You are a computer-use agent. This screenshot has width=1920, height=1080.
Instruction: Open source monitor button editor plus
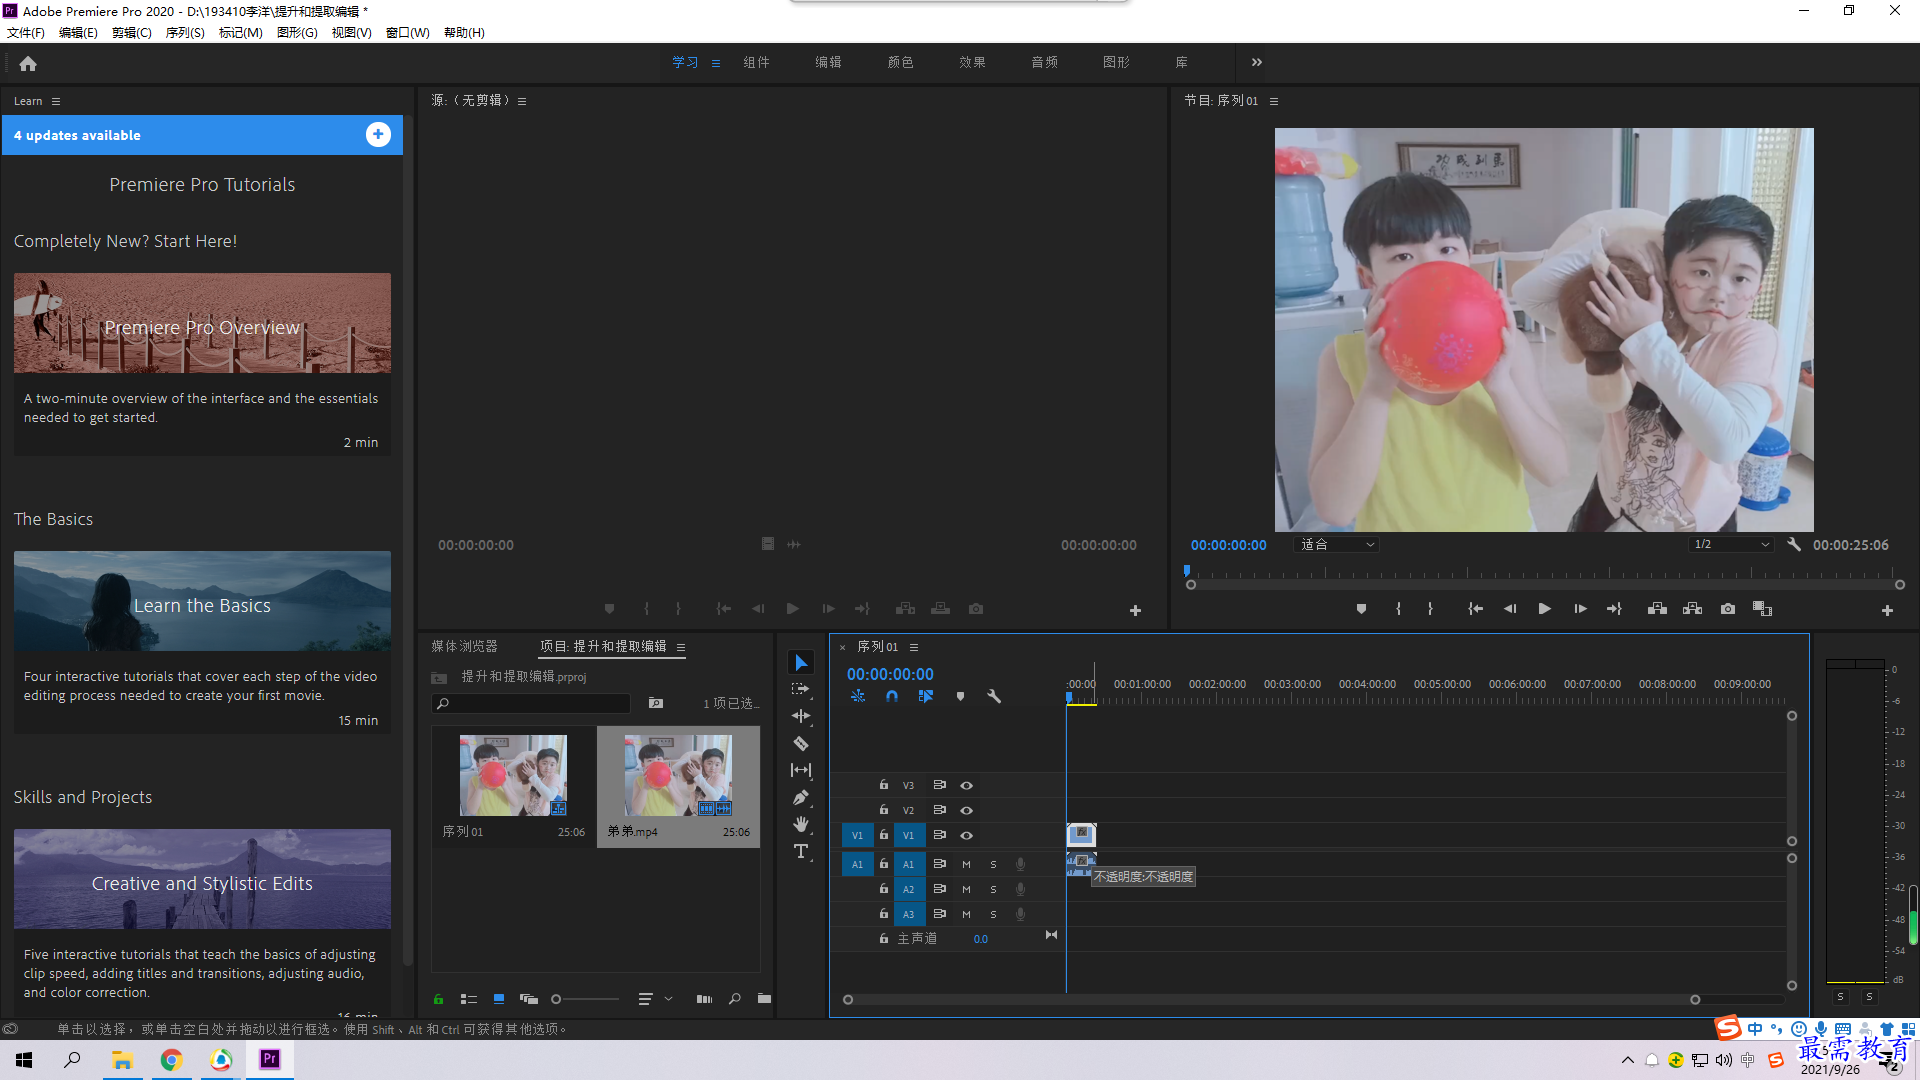click(x=1135, y=610)
